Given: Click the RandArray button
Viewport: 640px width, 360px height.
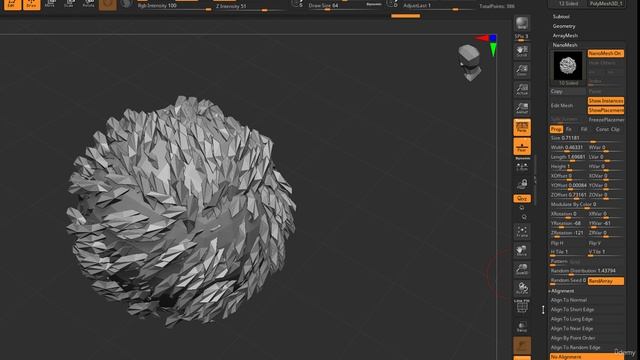Looking at the screenshot, I should (606, 281).
